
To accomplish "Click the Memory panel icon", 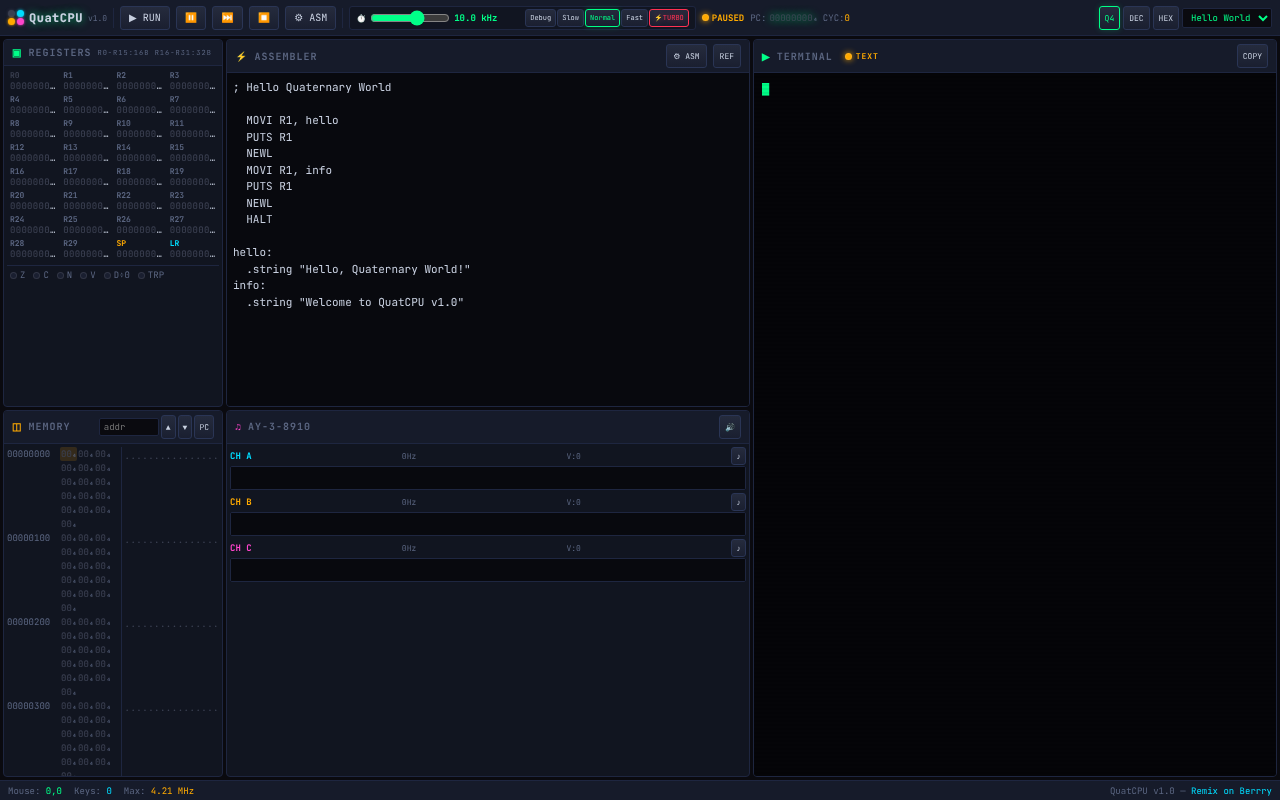I will pyautogui.click(x=17, y=427).
